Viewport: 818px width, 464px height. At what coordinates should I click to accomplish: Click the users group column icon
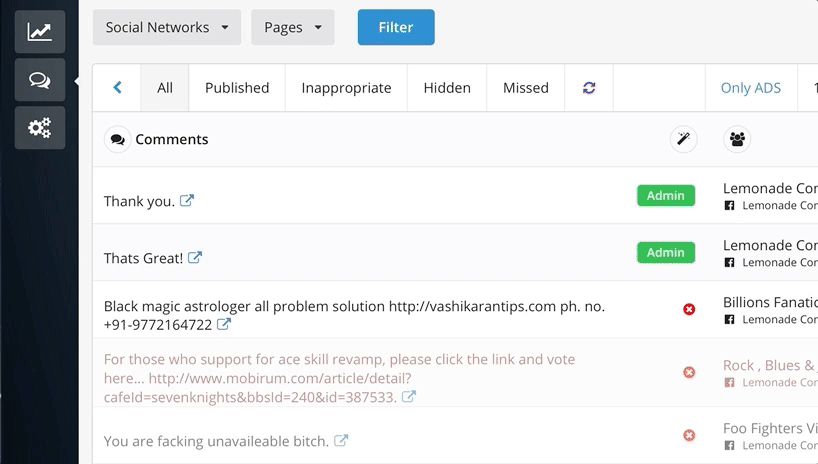point(737,140)
